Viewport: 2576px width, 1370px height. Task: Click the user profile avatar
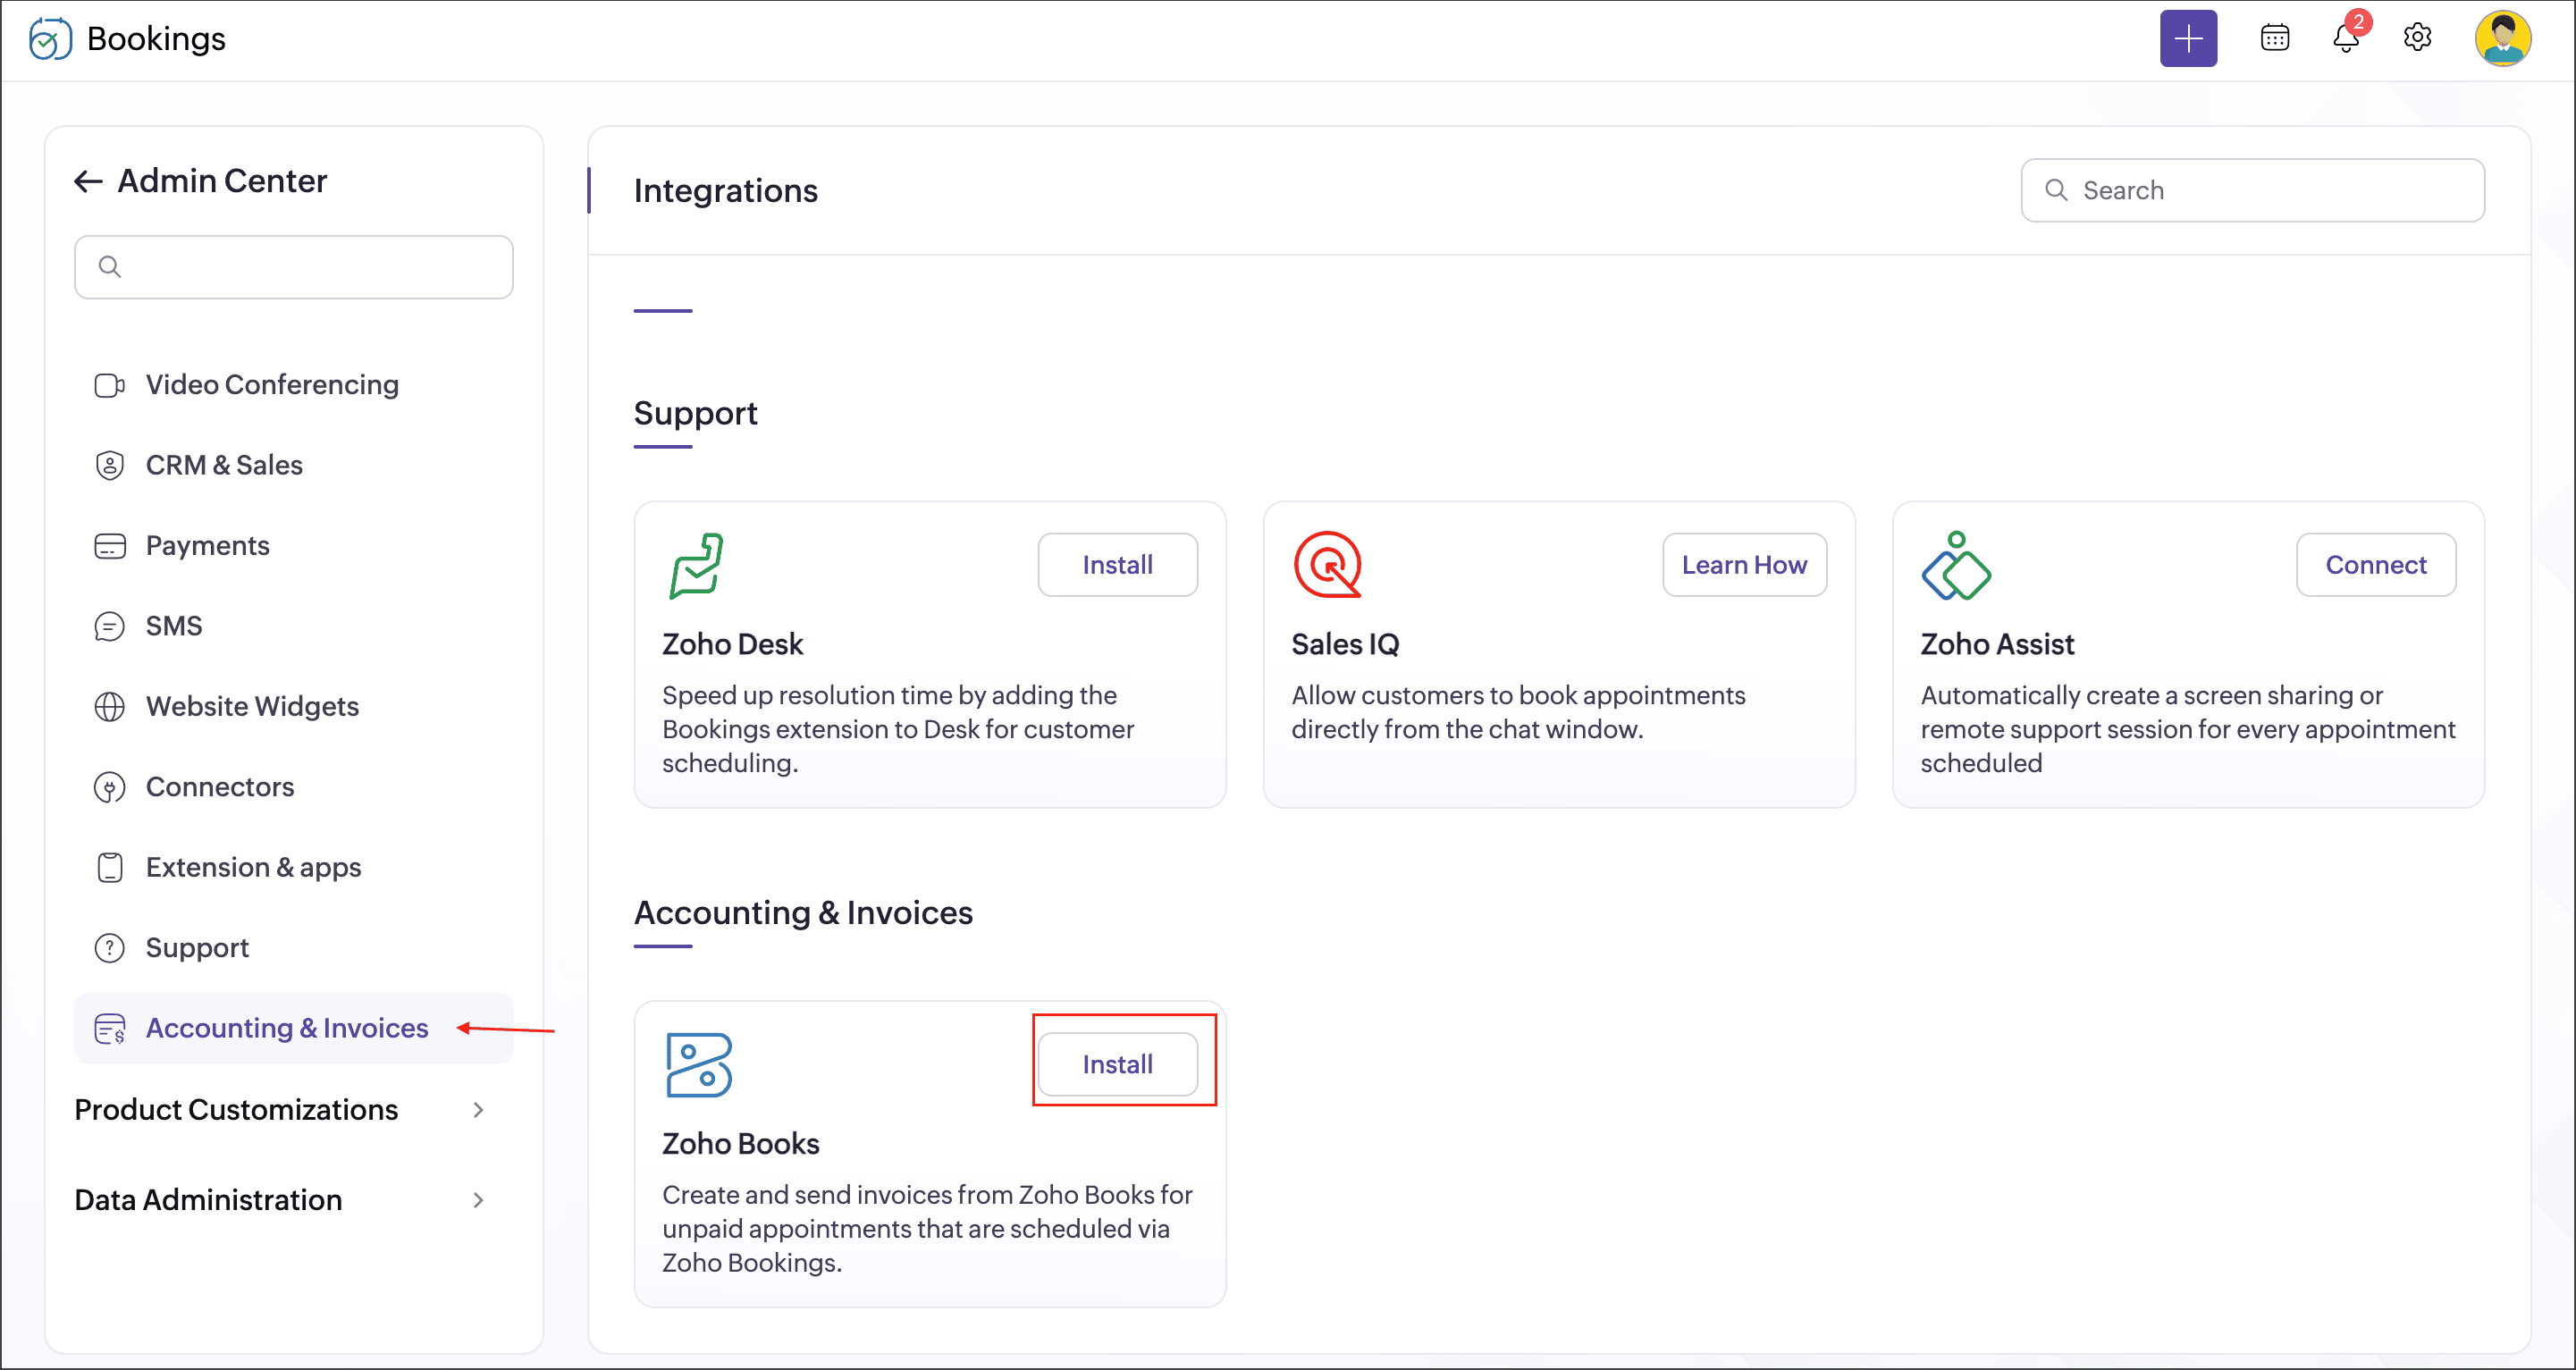[2501, 39]
